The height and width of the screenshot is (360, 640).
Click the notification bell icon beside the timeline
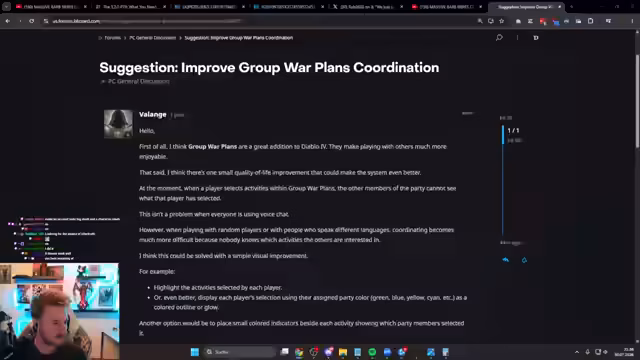524,260
